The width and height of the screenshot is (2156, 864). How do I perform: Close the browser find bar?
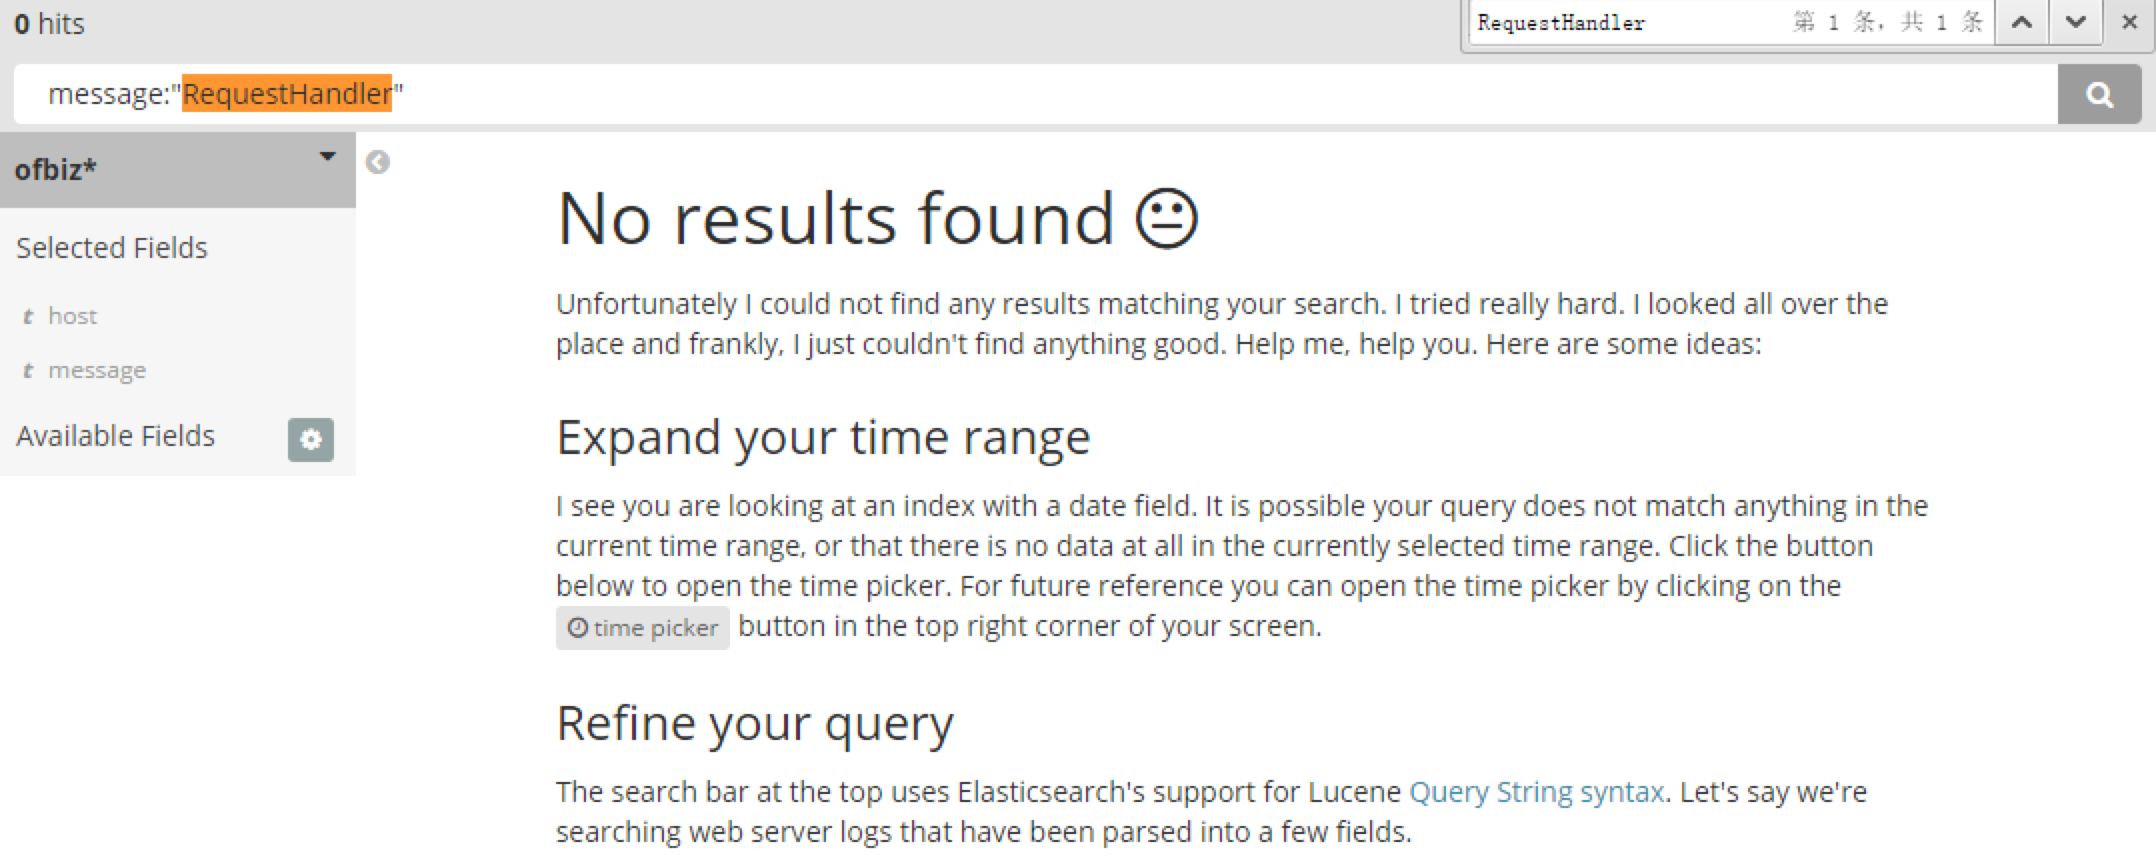click(x=2129, y=22)
